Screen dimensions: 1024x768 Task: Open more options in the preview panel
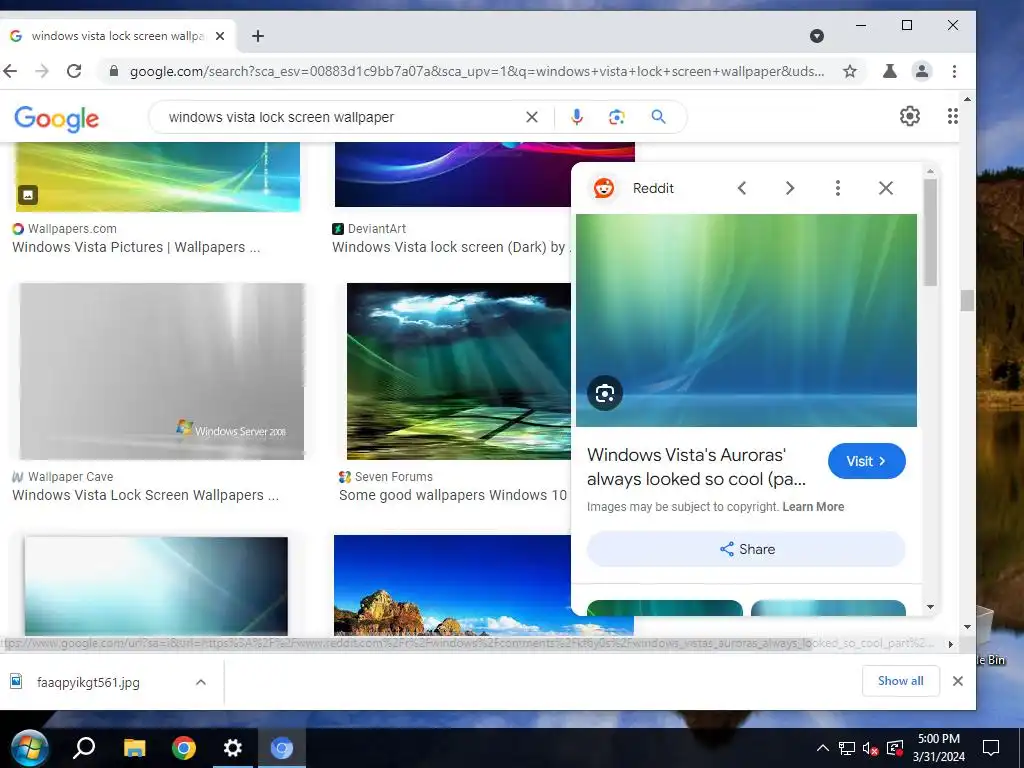(837, 188)
